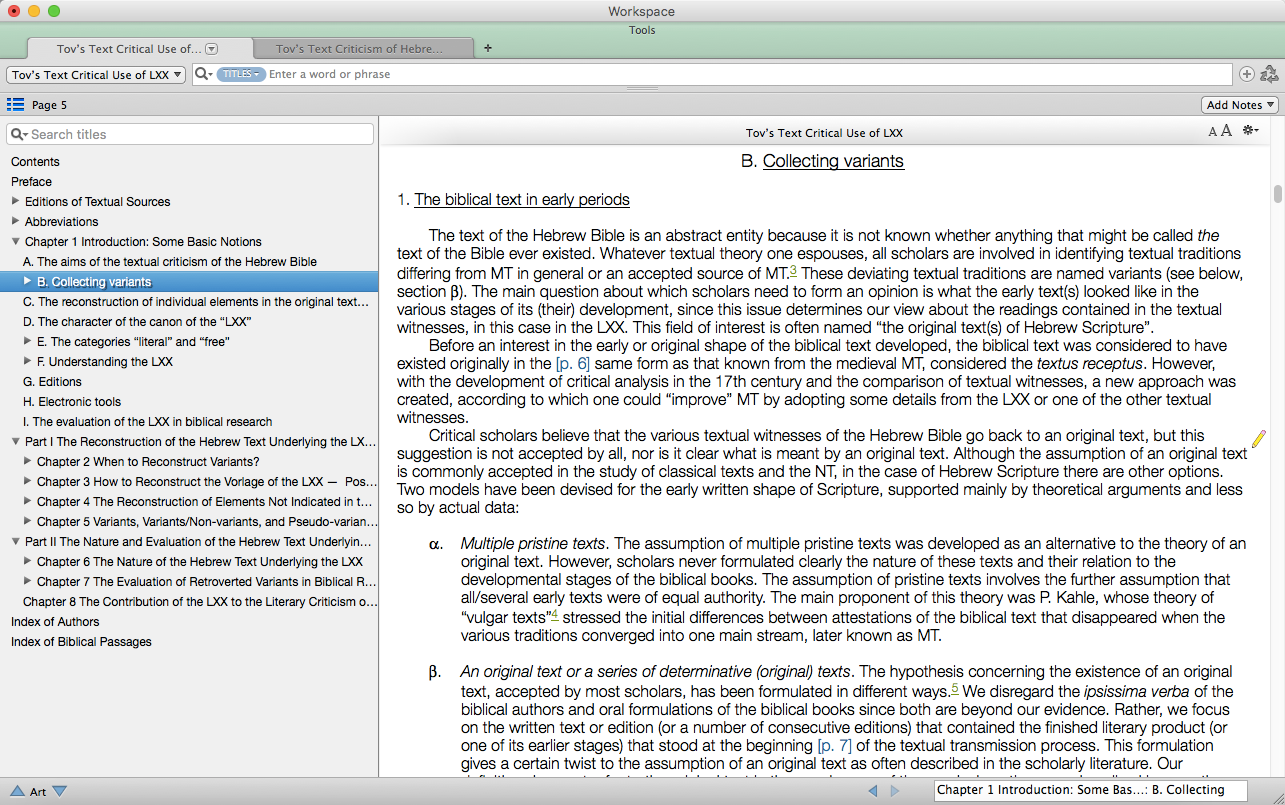Click the yellow highlighter pencil icon
The width and height of the screenshot is (1285, 805).
(1258, 438)
